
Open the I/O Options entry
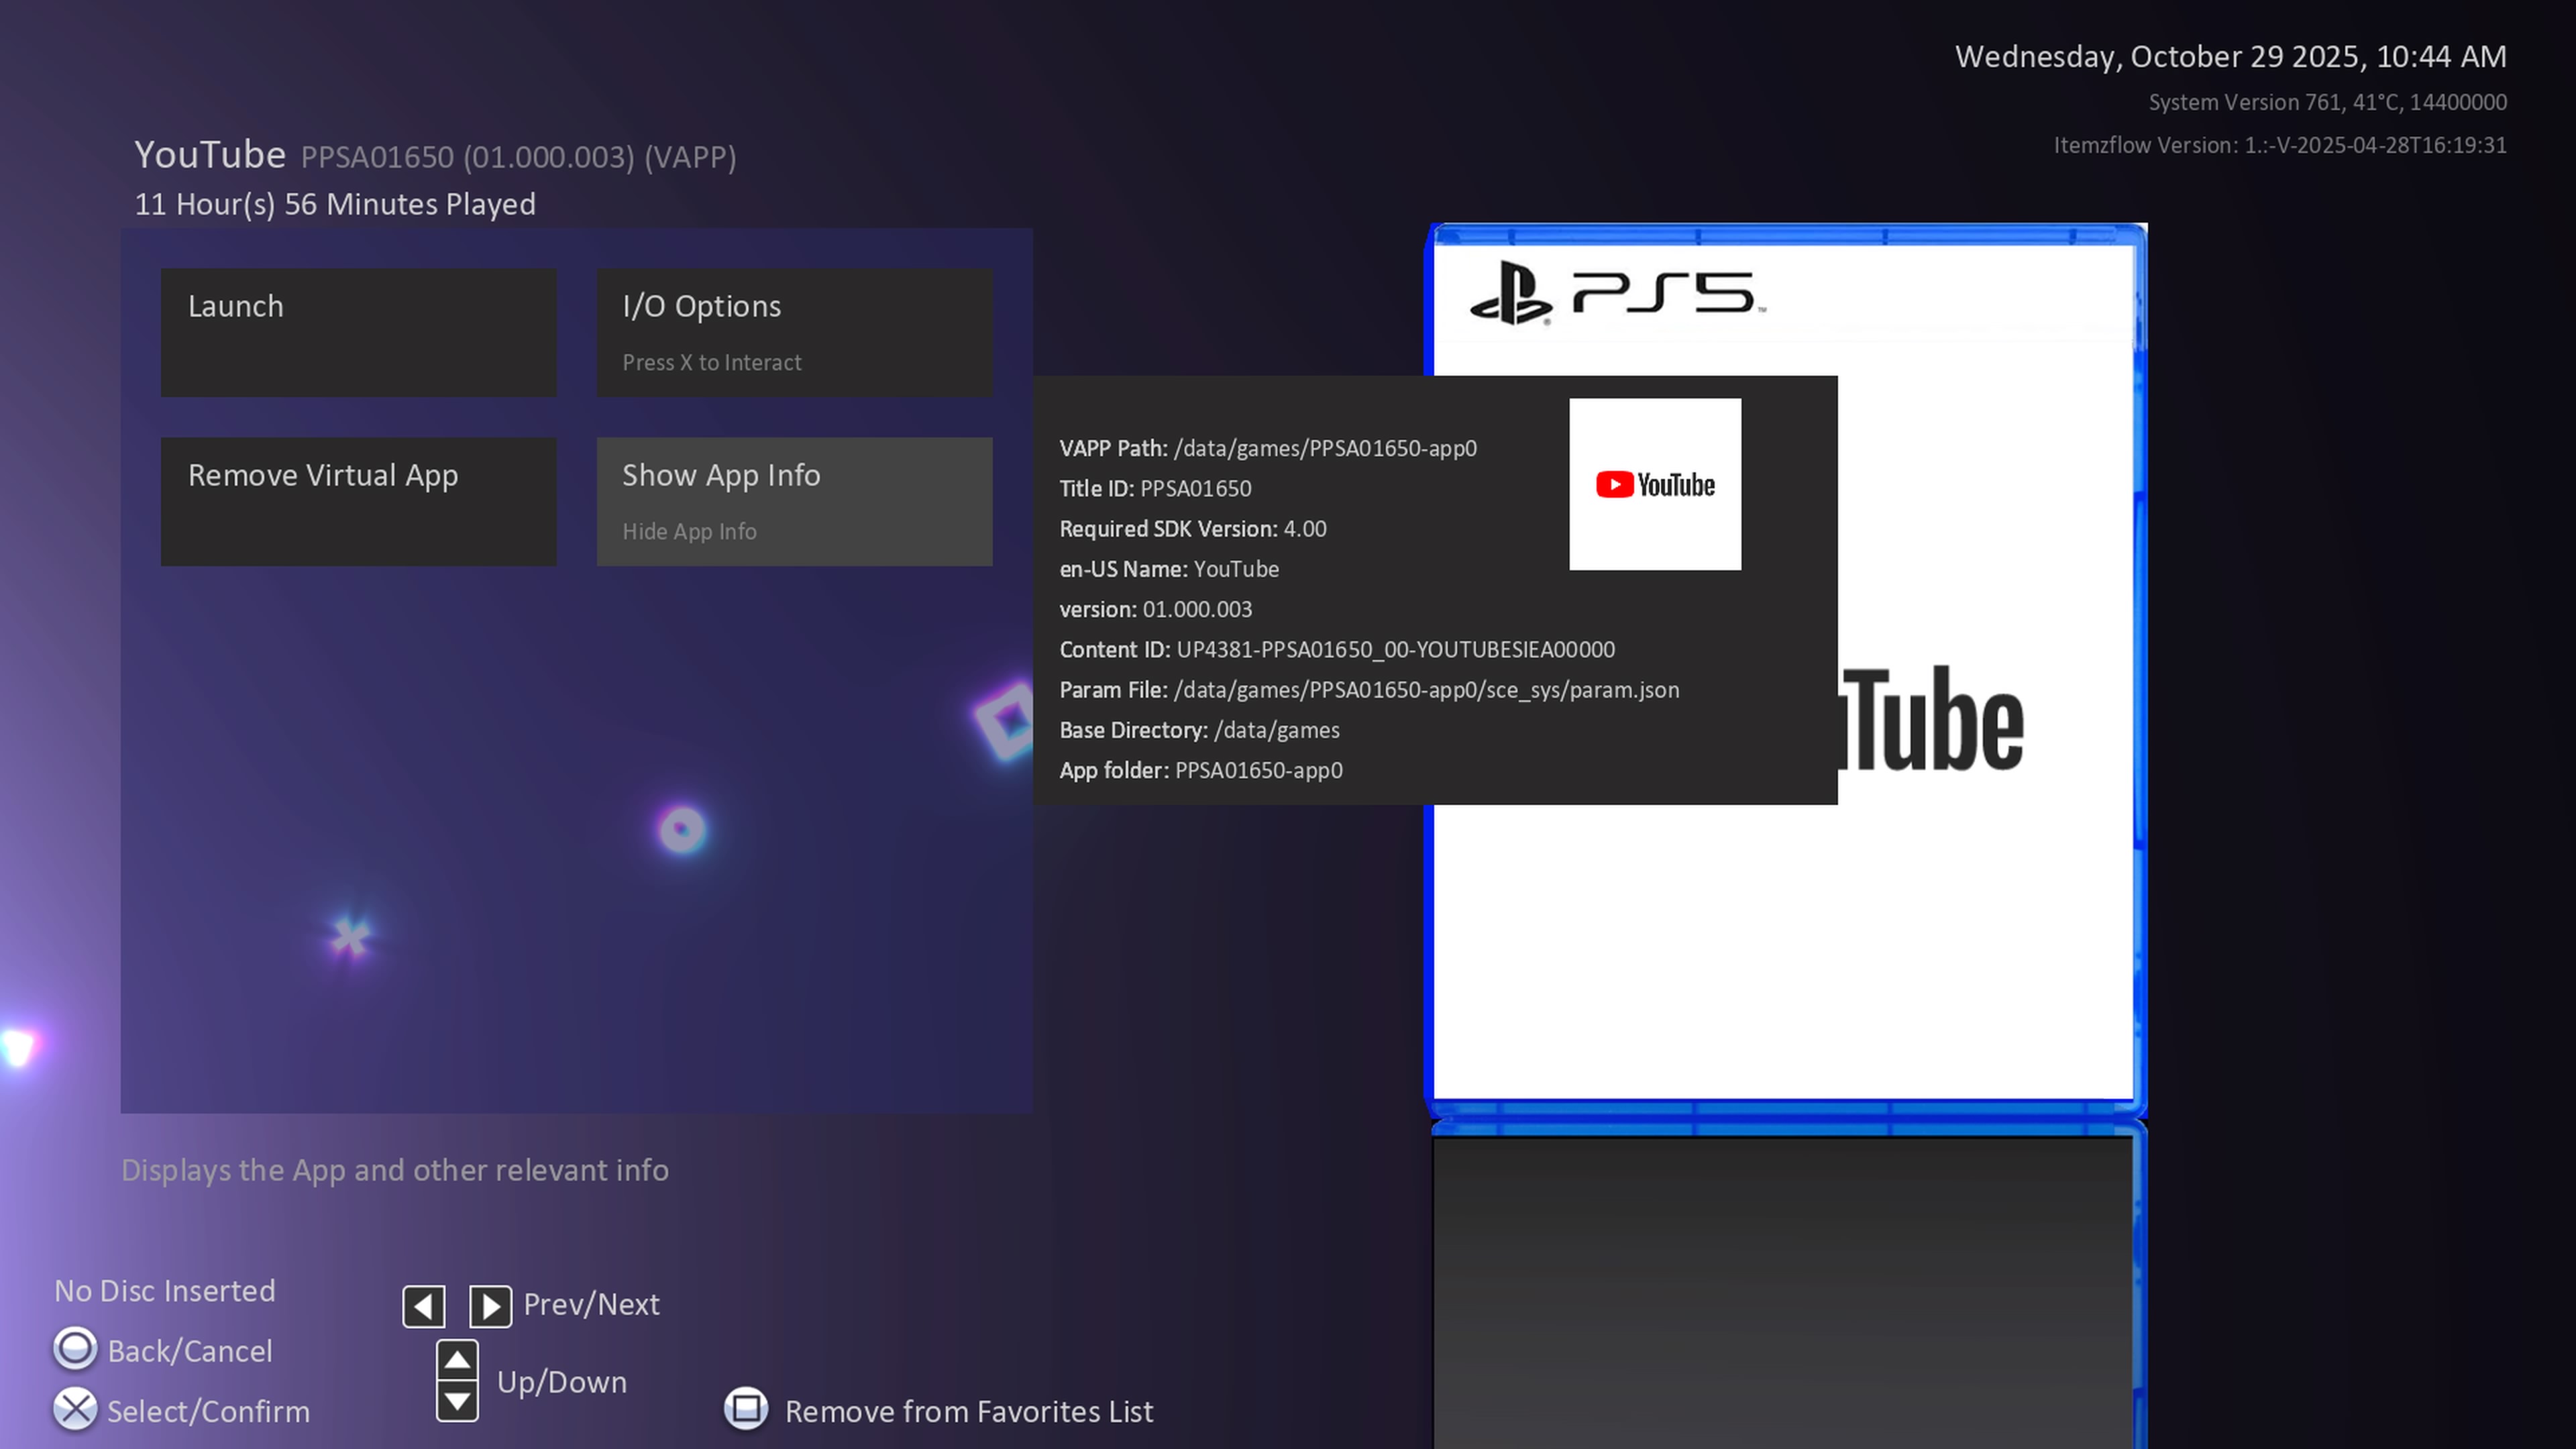[795, 332]
